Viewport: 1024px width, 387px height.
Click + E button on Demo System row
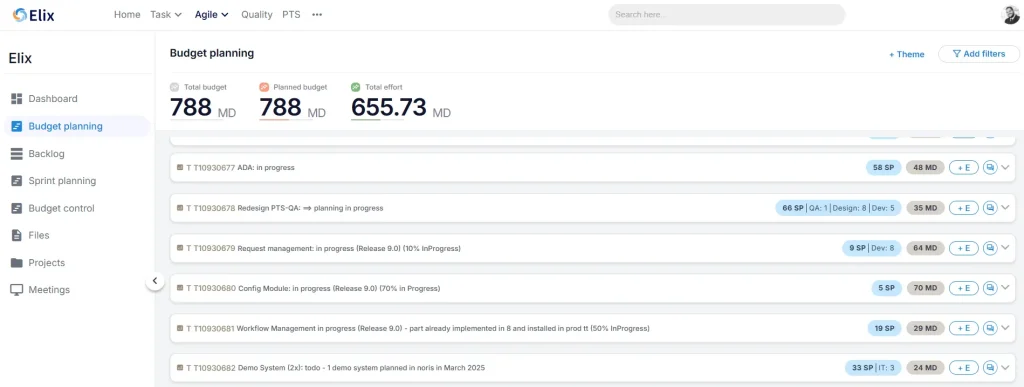click(963, 368)
